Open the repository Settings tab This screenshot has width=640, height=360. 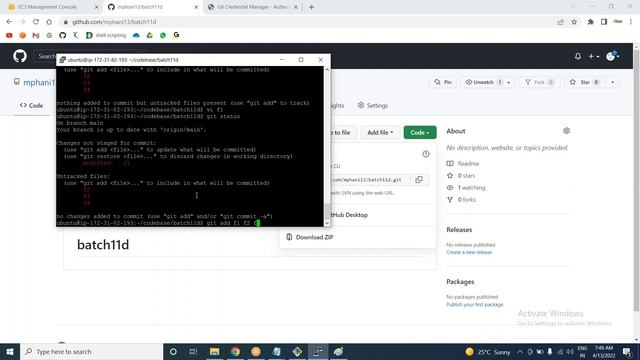(x=373, y=105)
